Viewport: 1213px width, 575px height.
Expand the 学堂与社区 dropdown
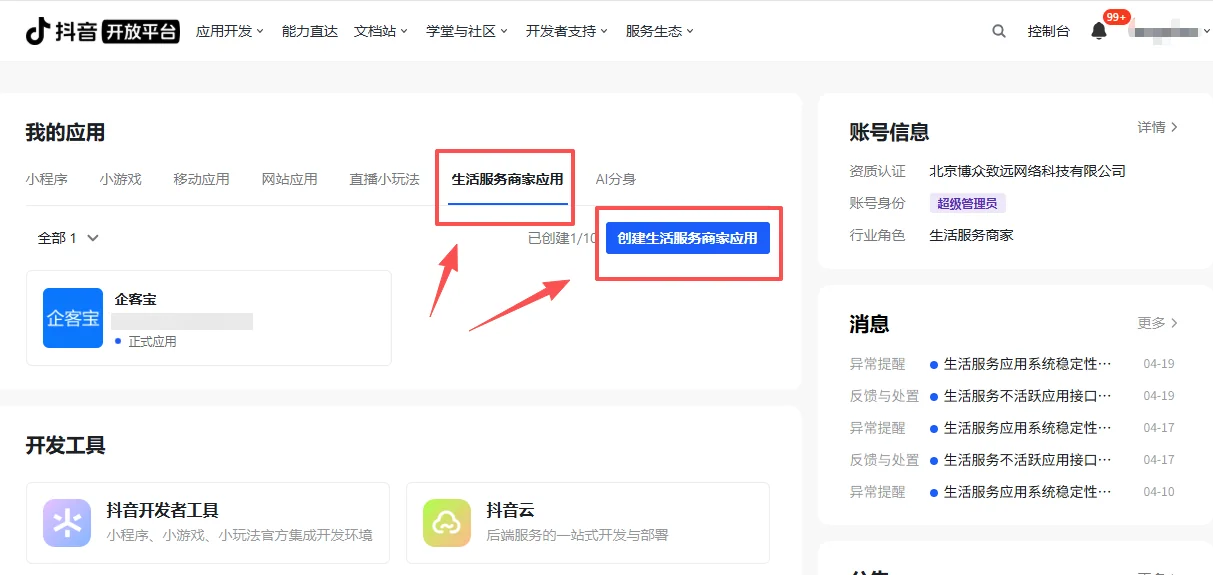pos(467,31)
